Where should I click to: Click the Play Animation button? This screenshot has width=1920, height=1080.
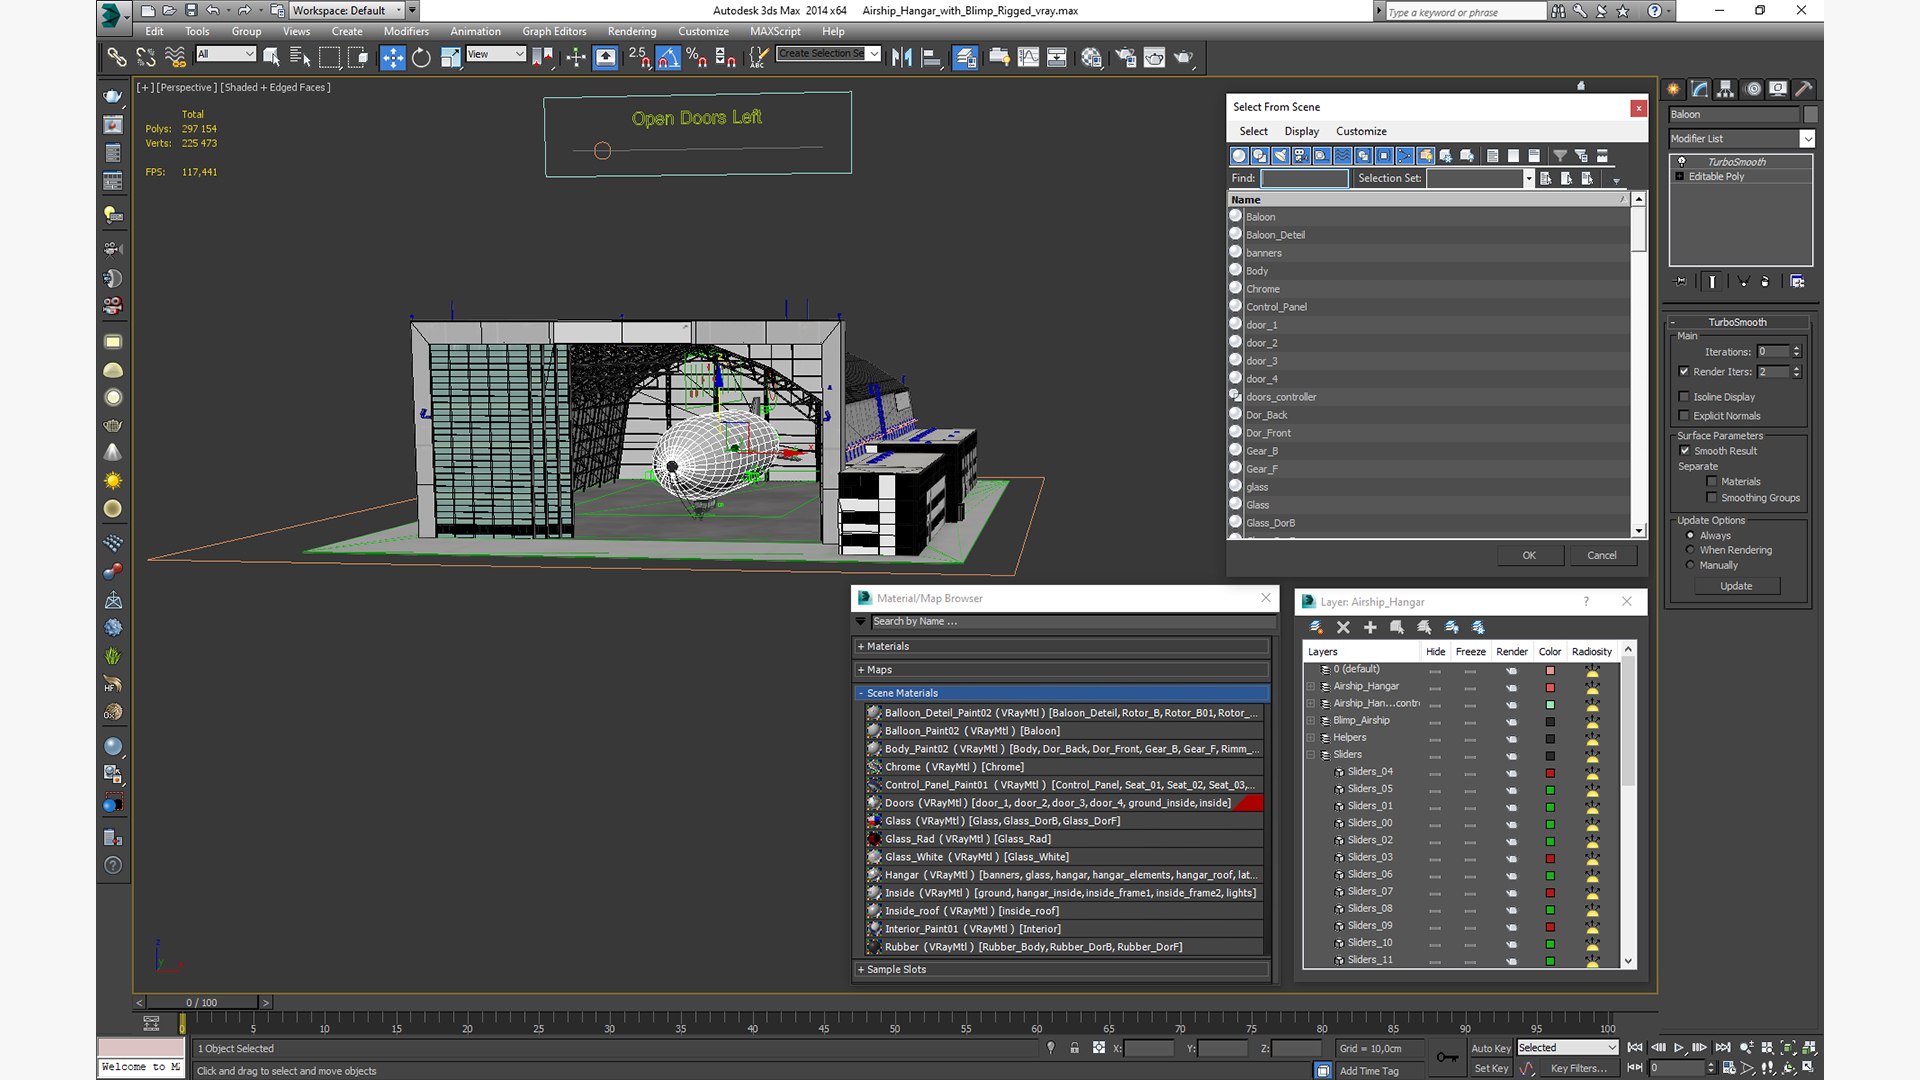pyautogui.click(x=1679, y=1048)
